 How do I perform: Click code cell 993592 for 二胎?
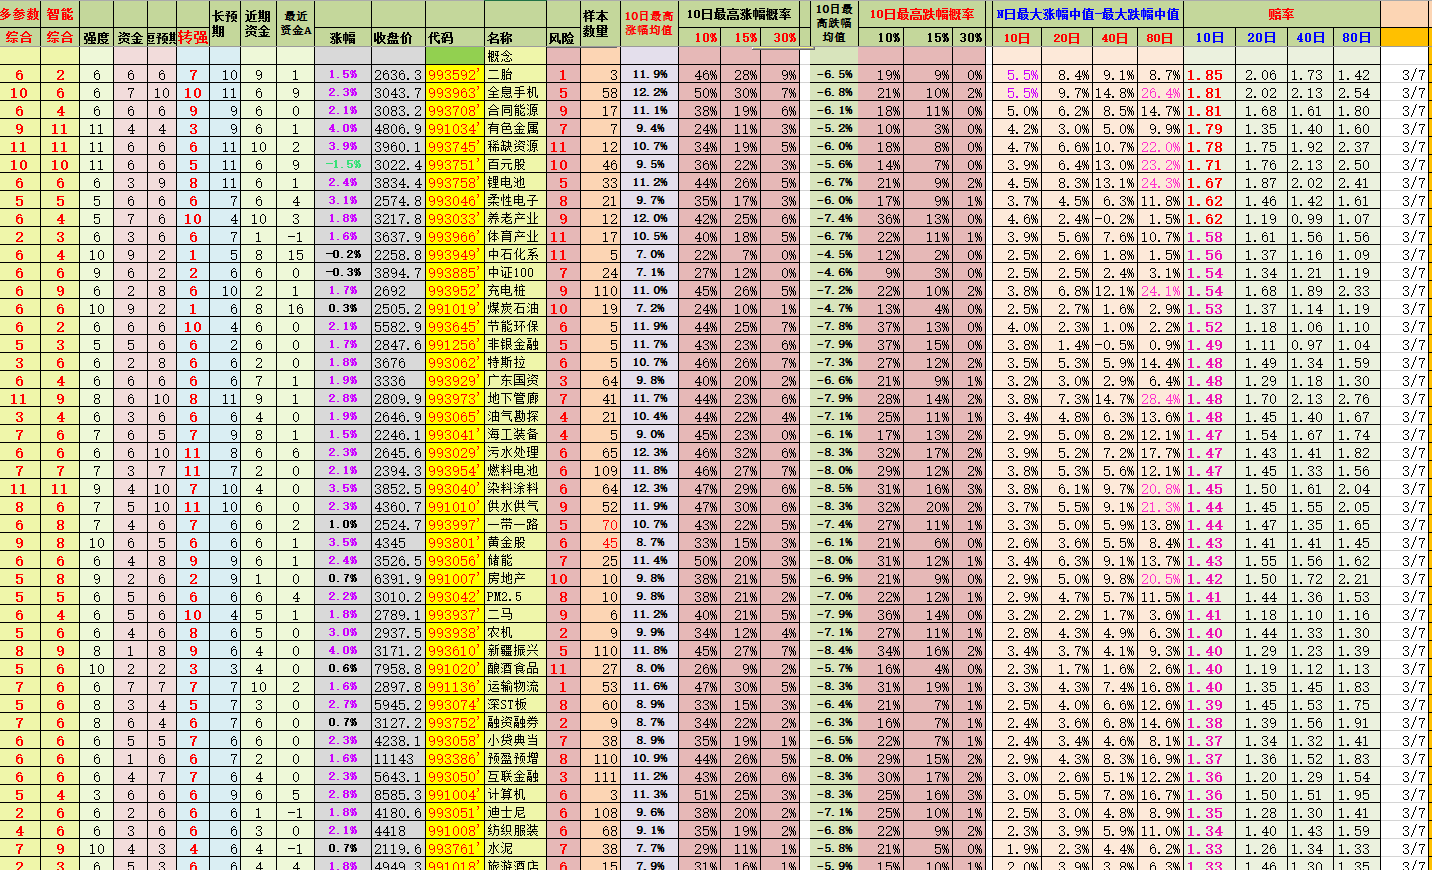[454, 75]
